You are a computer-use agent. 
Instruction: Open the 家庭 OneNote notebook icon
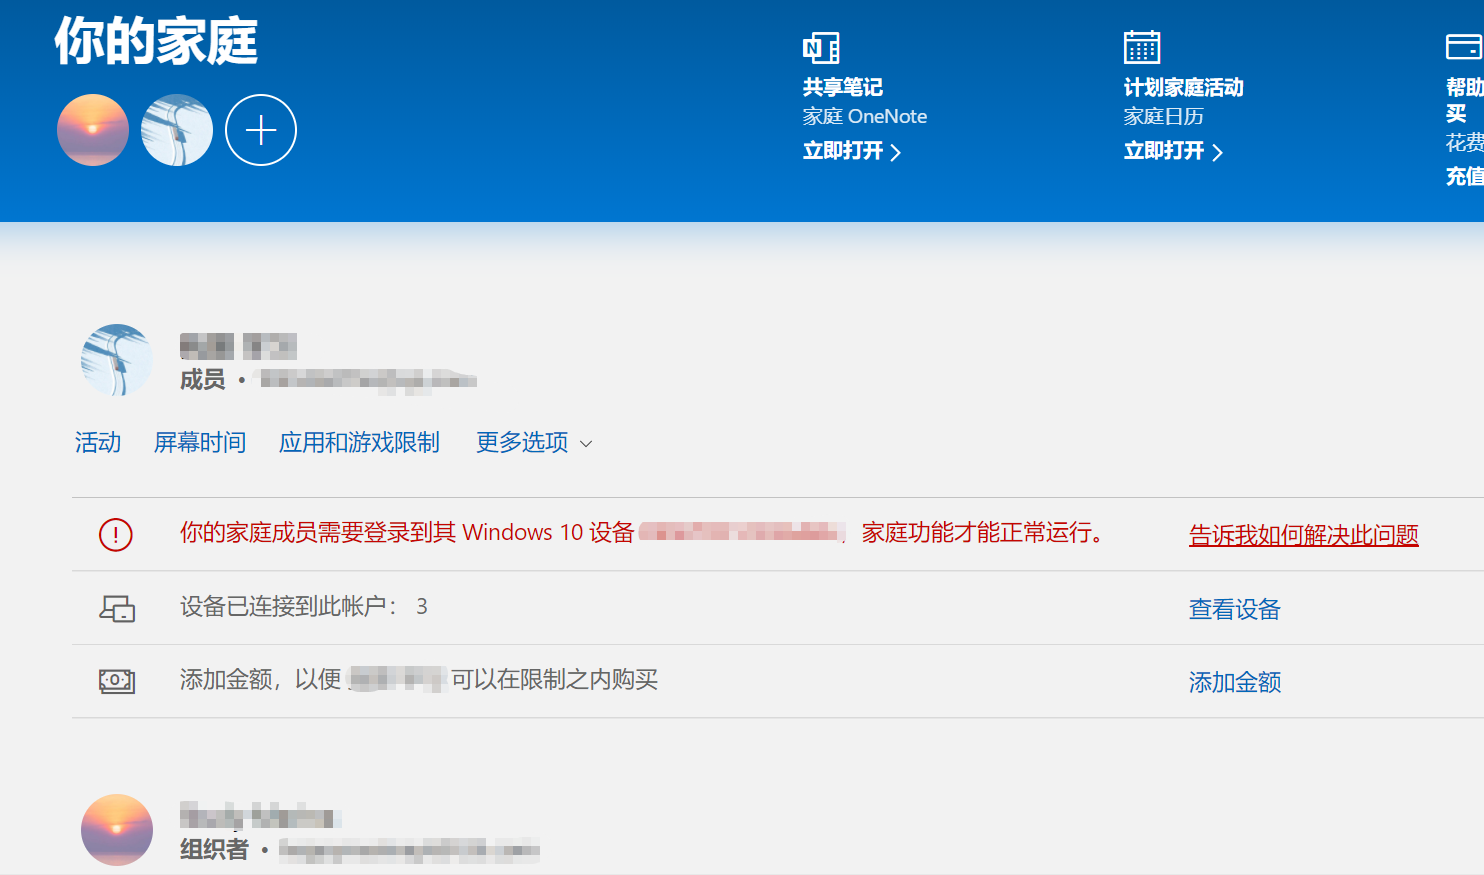click(820, 46)
